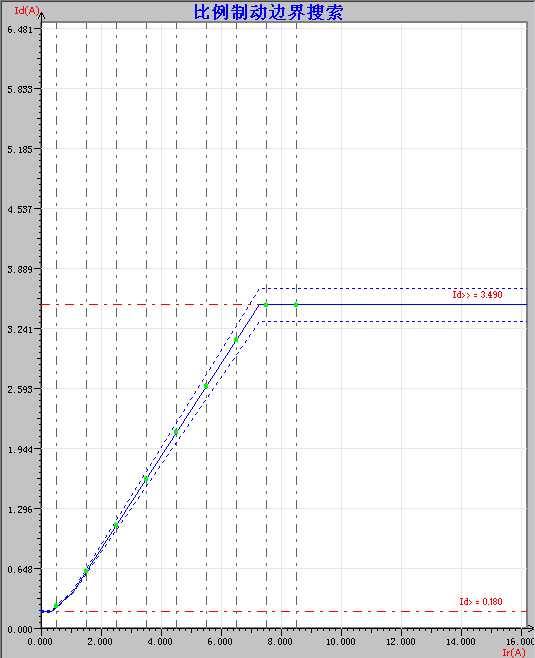Select the Id>> = 3.490 threshold label

click(x=477, y=295)
